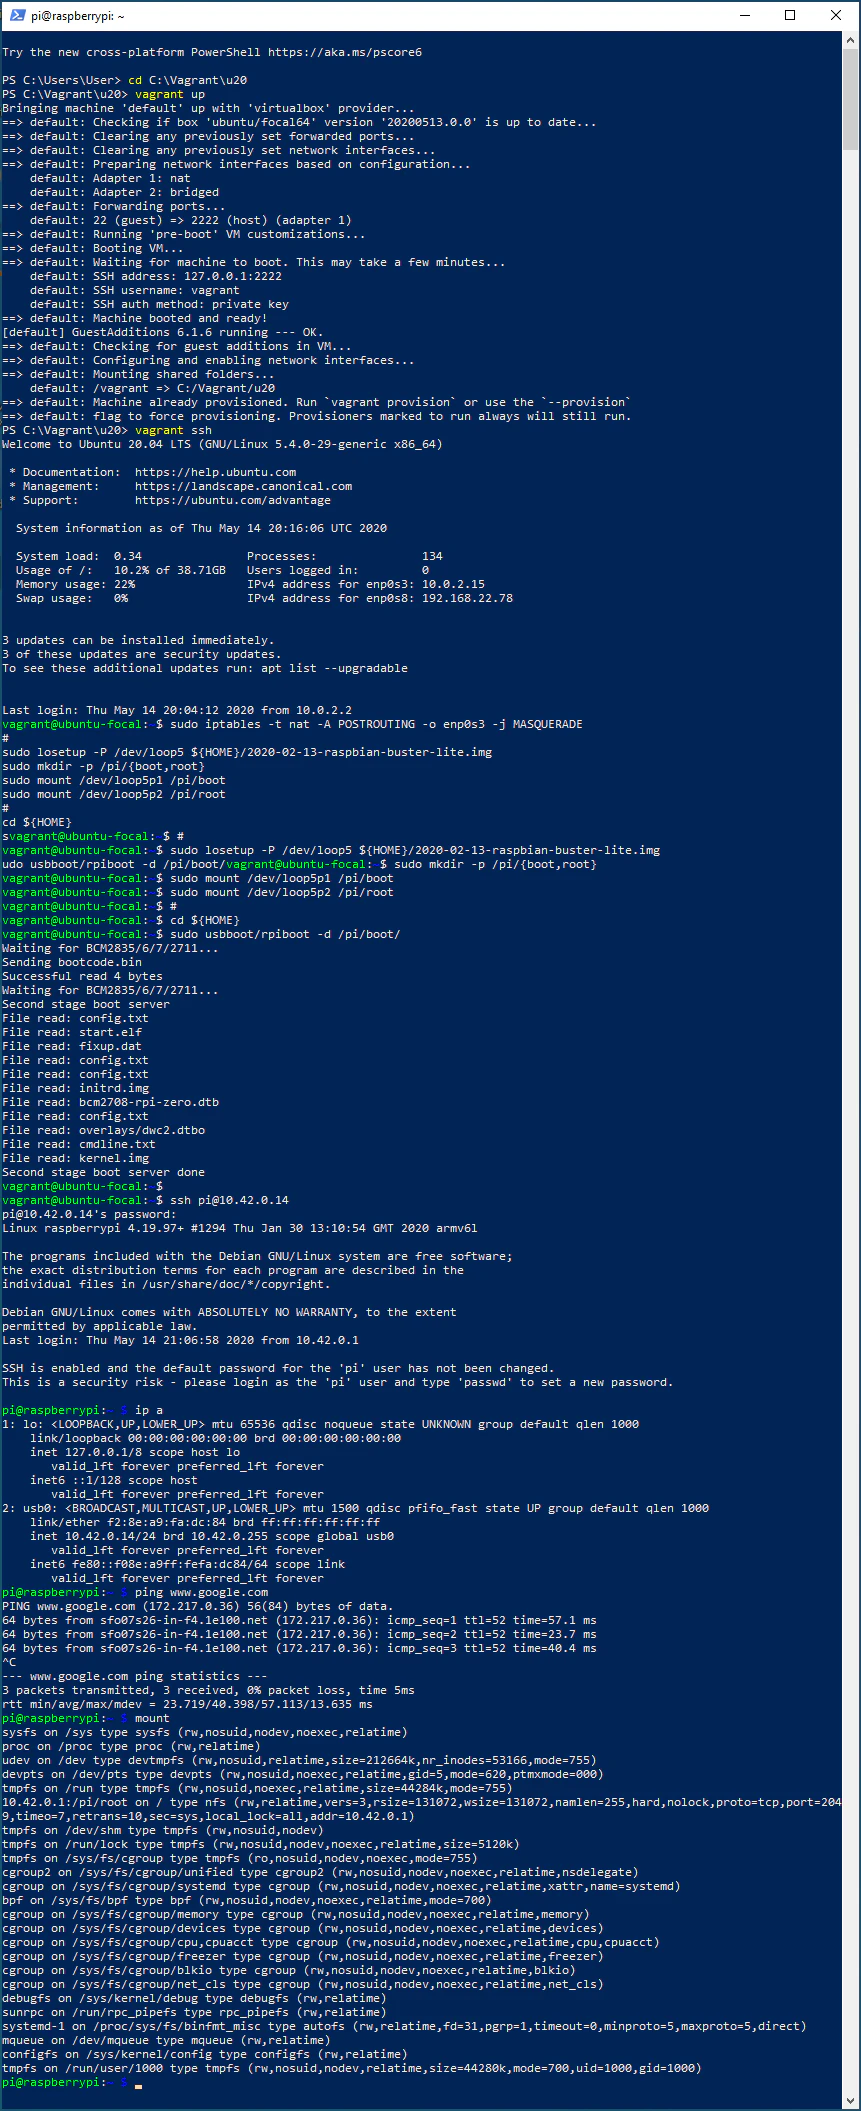
Task: Click 'apt list --upgradable' update hint line
Action: click(205, 668)
